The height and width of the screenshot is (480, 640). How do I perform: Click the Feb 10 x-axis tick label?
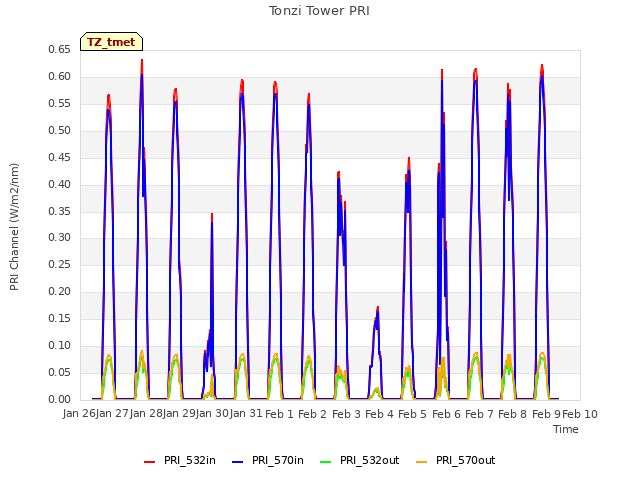(580, 414)
